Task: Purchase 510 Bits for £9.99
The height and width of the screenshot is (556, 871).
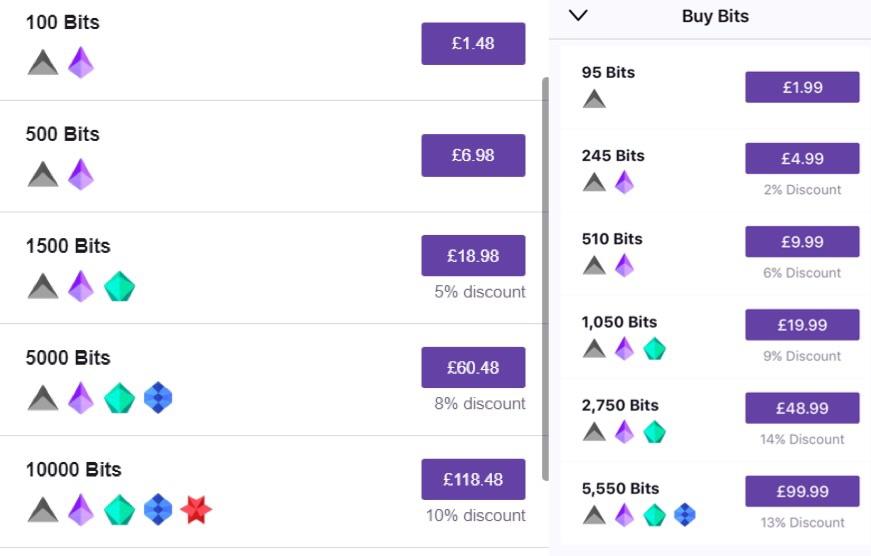Action: 802,242
